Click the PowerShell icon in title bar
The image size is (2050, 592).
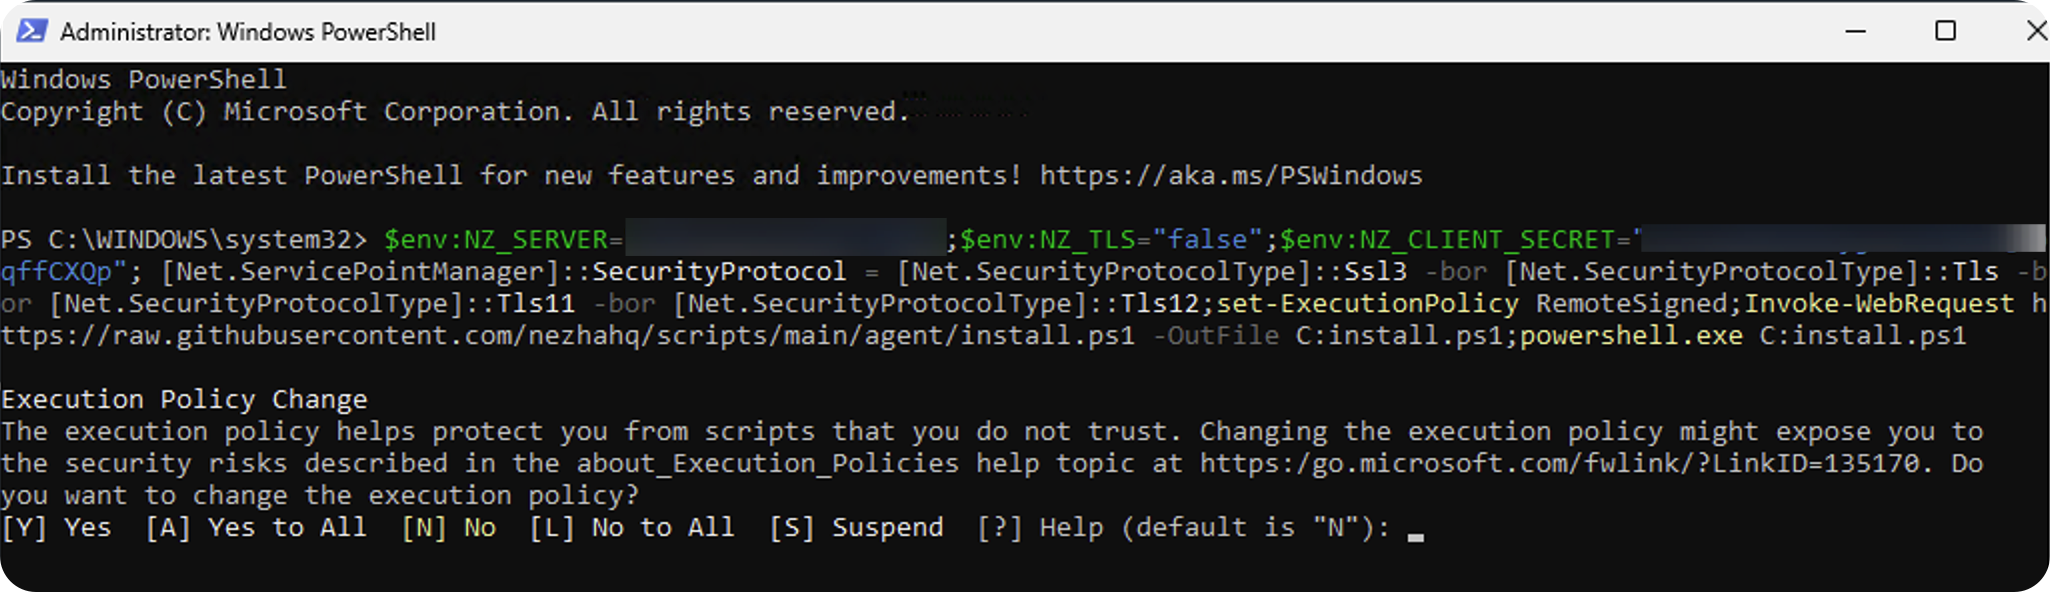(x=31, y=31)
